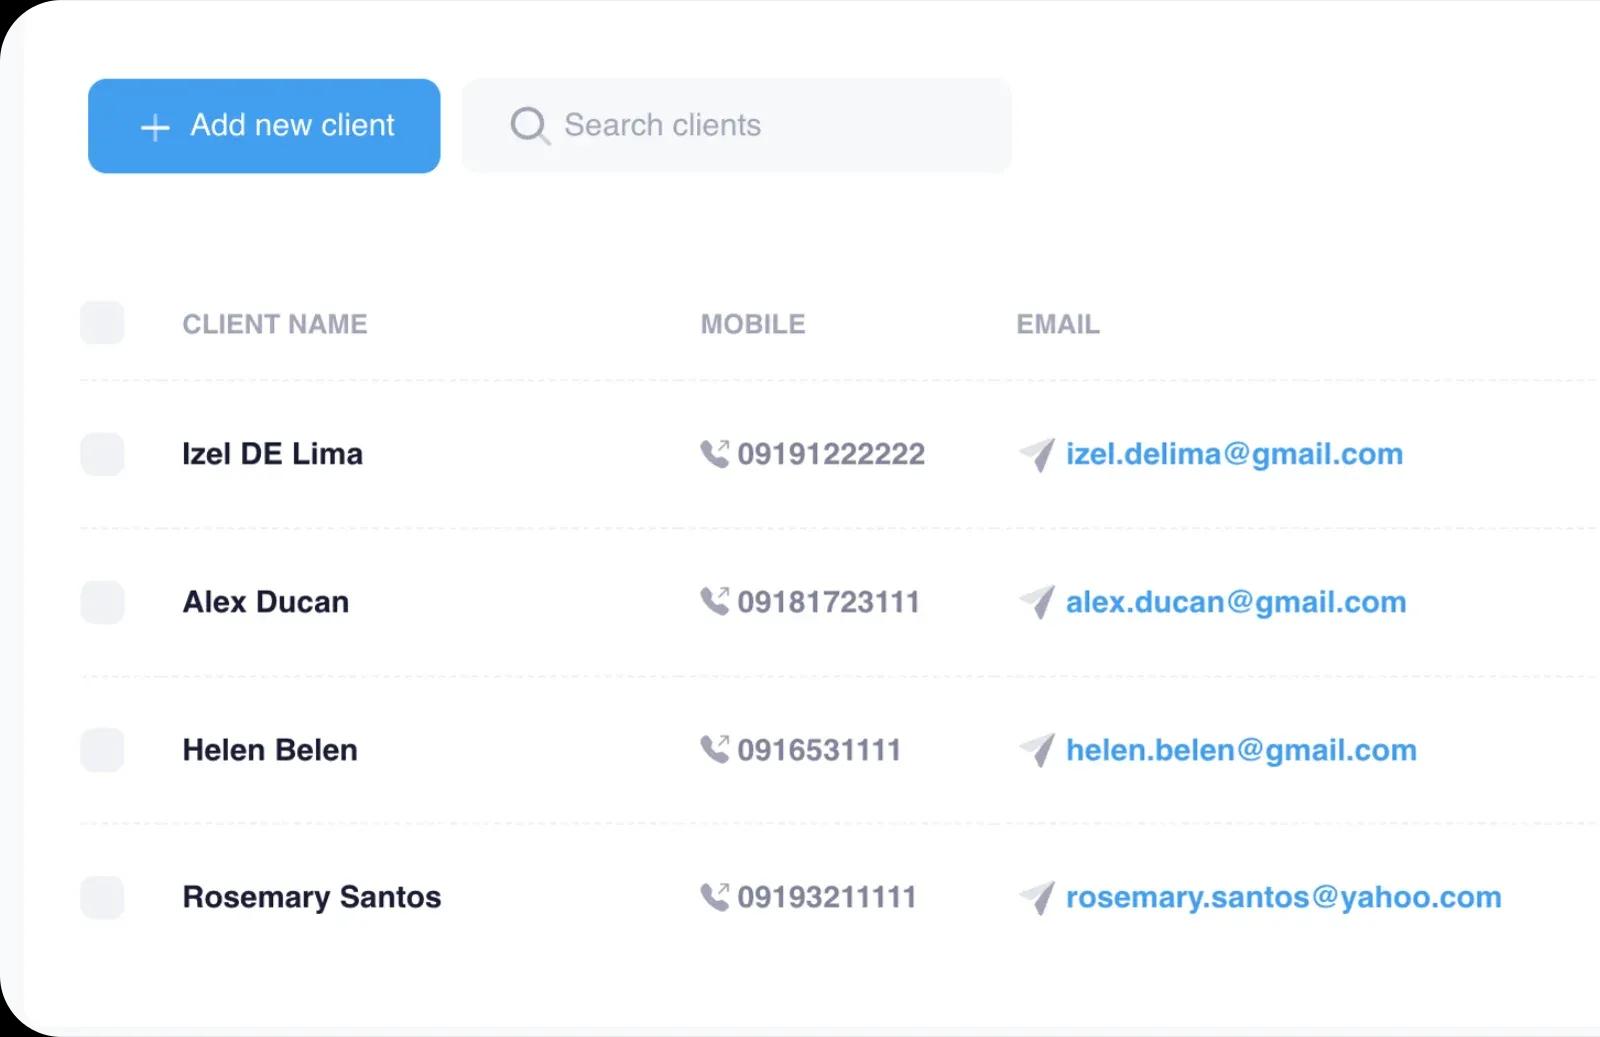This screenshot has height=1037, width=1600.
Task: Click the phone icon beside Alex Ducan's number
Action: pyautogui.click(x=716, y=601)
